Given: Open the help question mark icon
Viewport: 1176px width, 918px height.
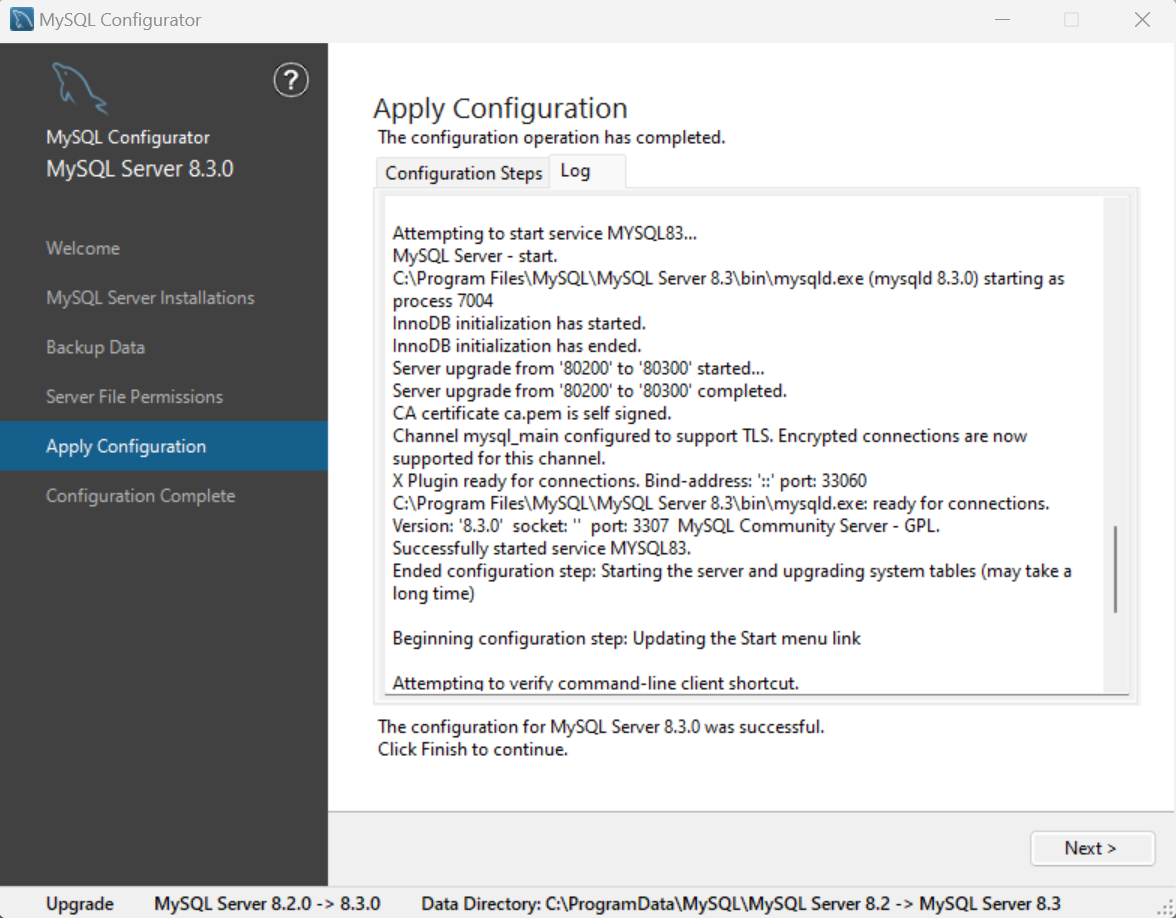Looking at the screenshot, I should 290,80.
